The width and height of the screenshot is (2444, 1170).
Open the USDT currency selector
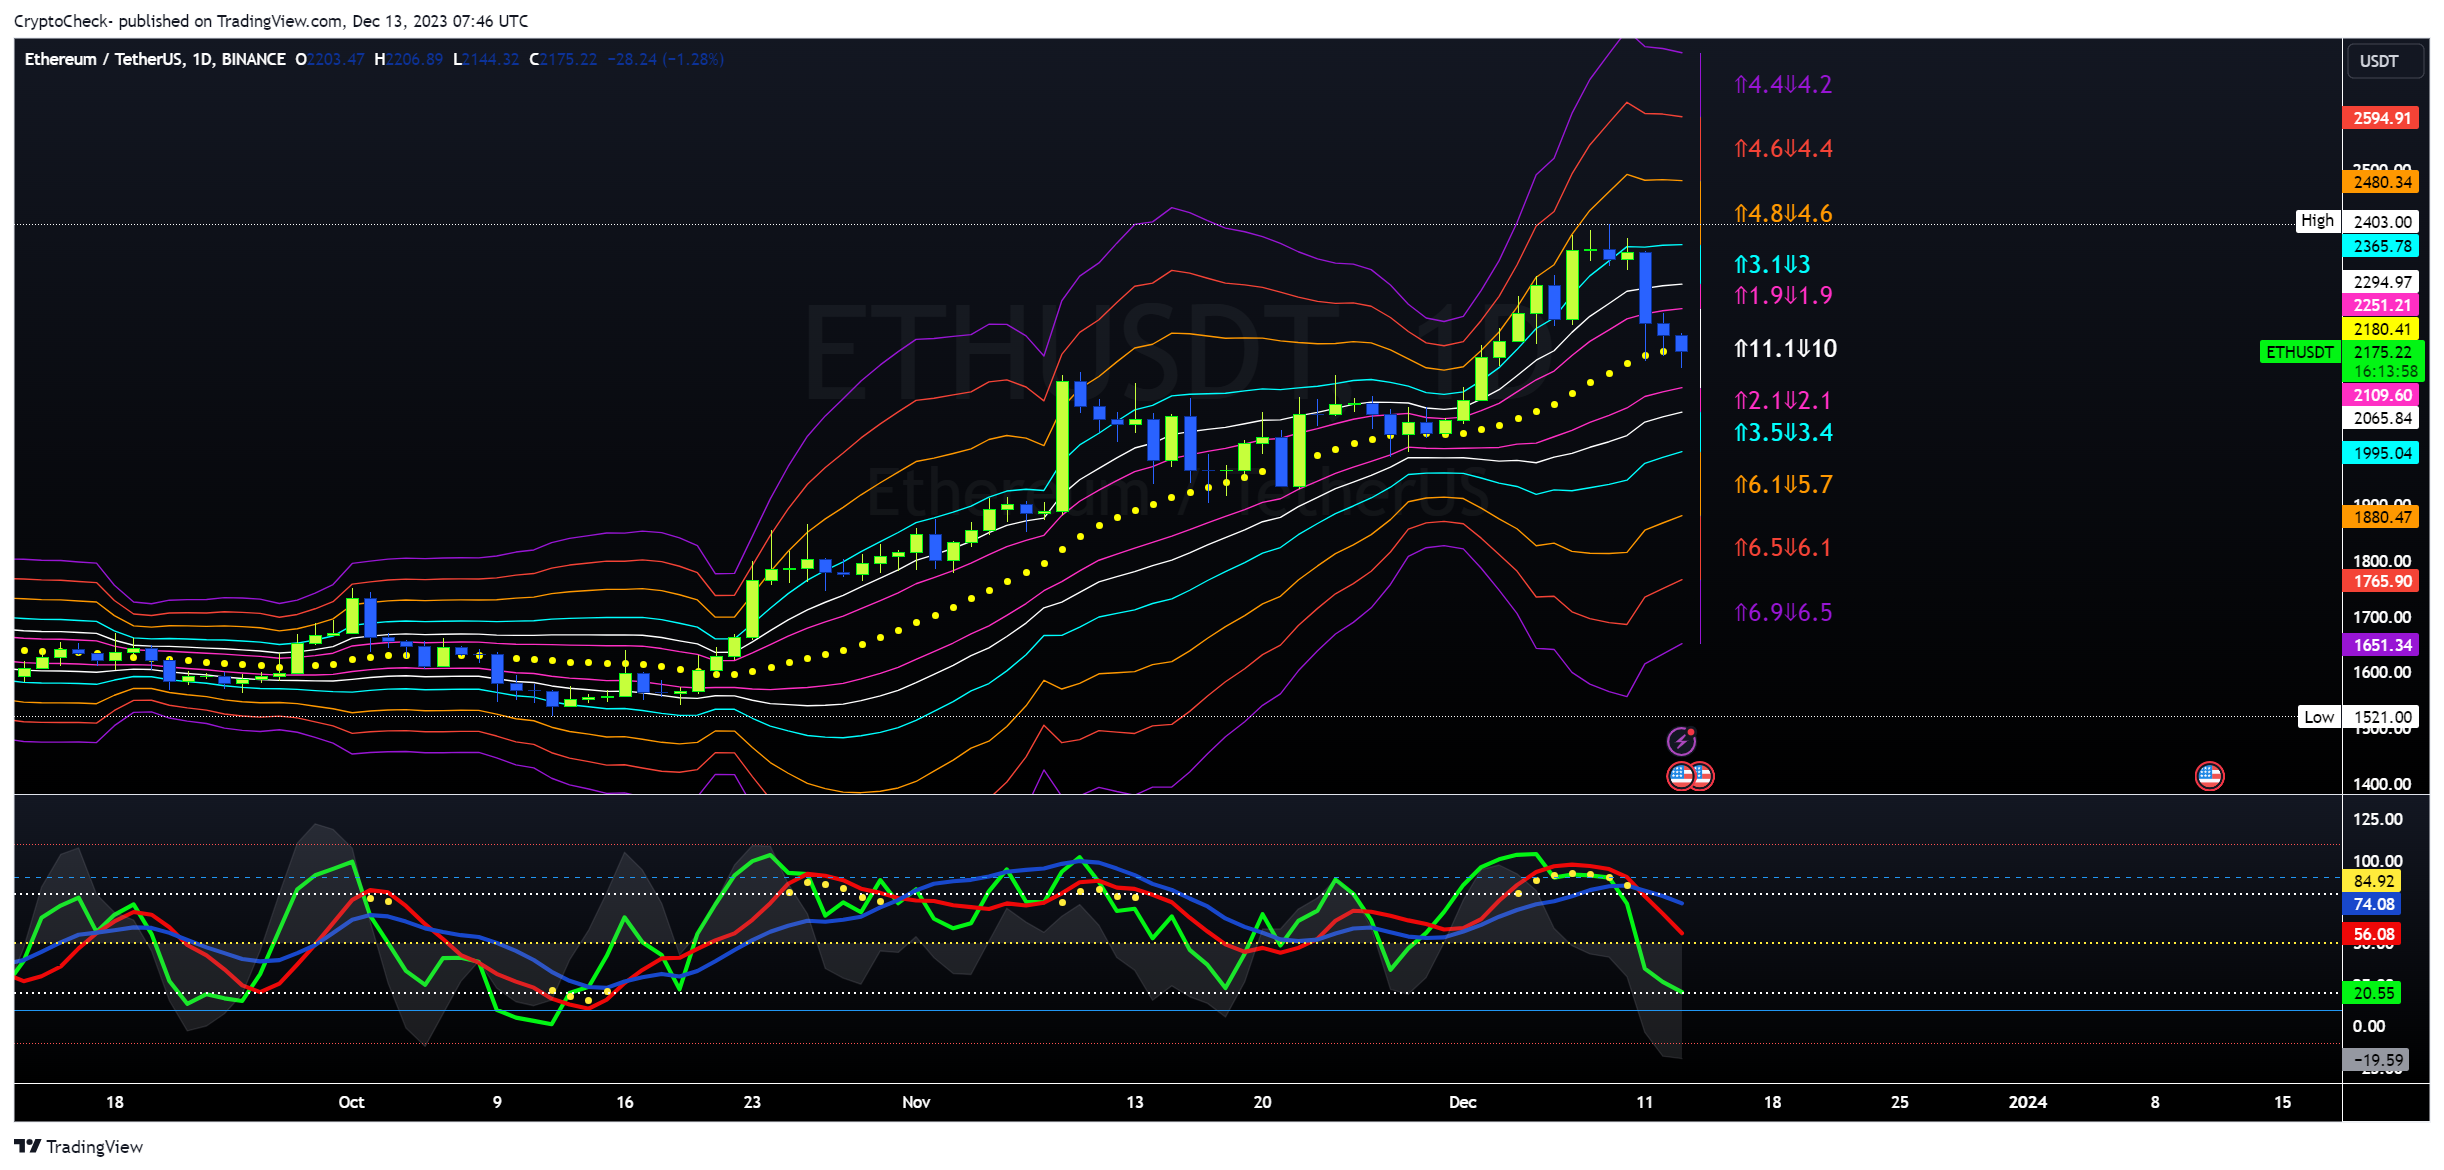(2385, 61)
